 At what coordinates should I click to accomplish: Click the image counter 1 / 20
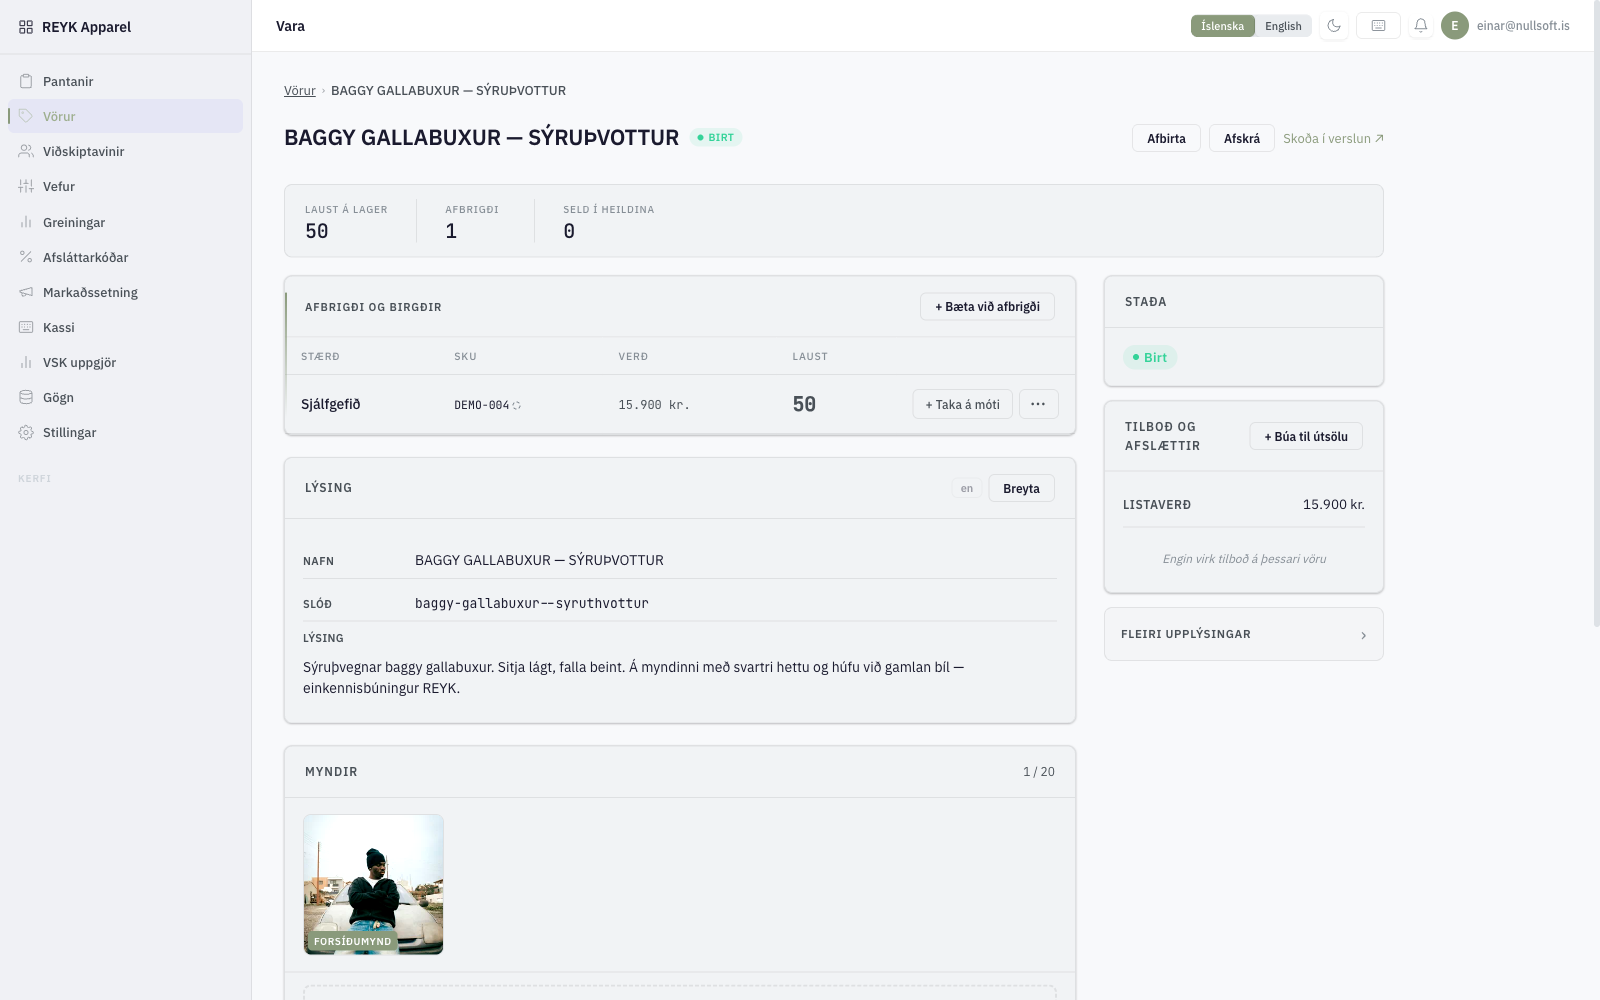[1039, 771]
